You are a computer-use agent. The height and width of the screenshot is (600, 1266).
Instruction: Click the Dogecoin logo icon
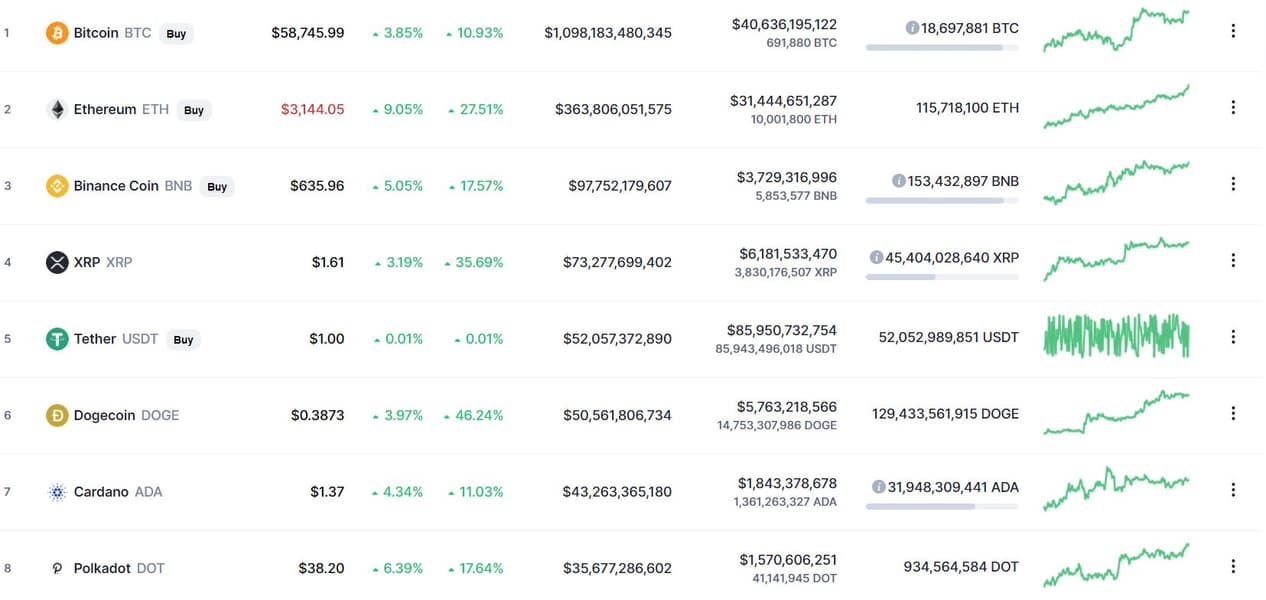tap(57, 415)
